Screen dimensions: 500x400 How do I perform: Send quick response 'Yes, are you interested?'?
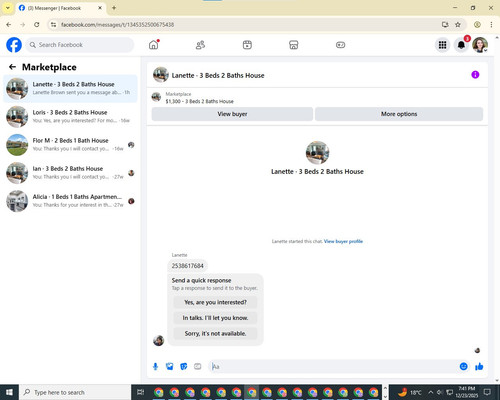coord(215,302)
